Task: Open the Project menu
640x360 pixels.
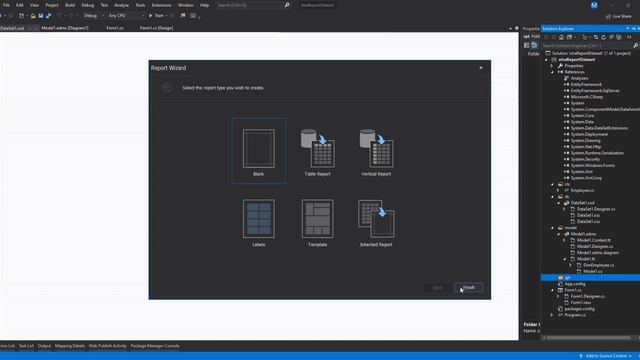Action: pyautogui.click(x=52, y=5)
